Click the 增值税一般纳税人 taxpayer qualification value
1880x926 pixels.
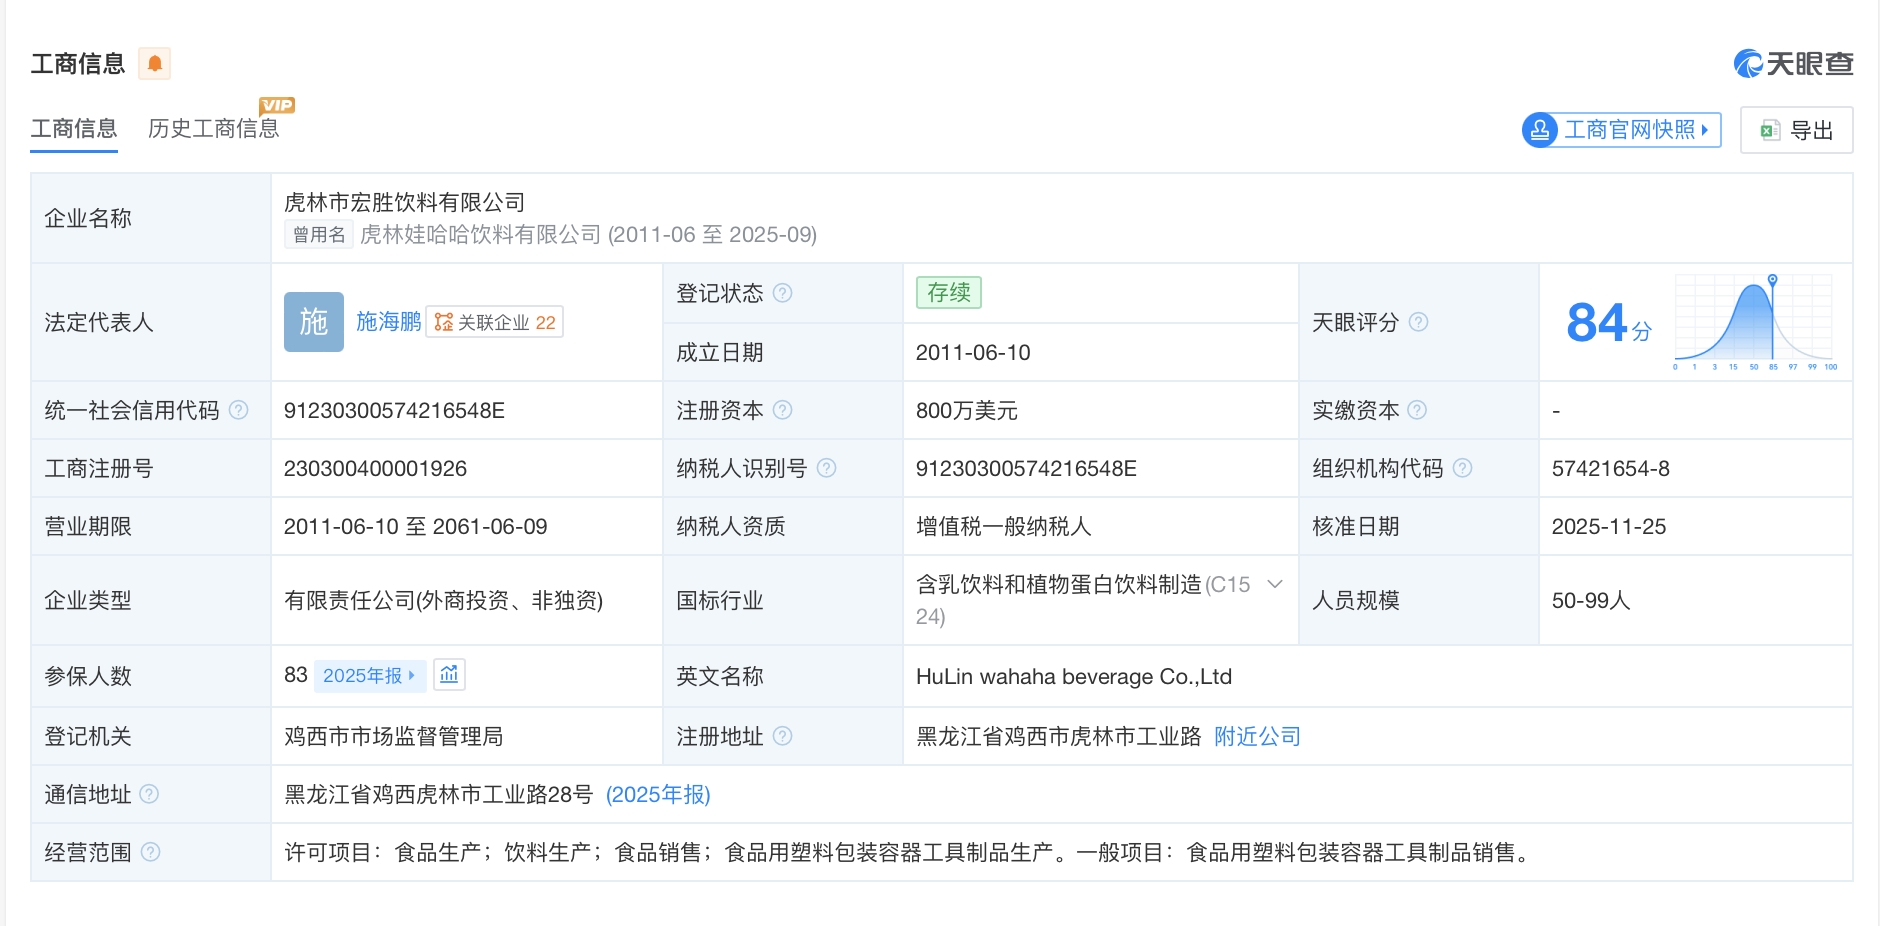pos(1003,527)
